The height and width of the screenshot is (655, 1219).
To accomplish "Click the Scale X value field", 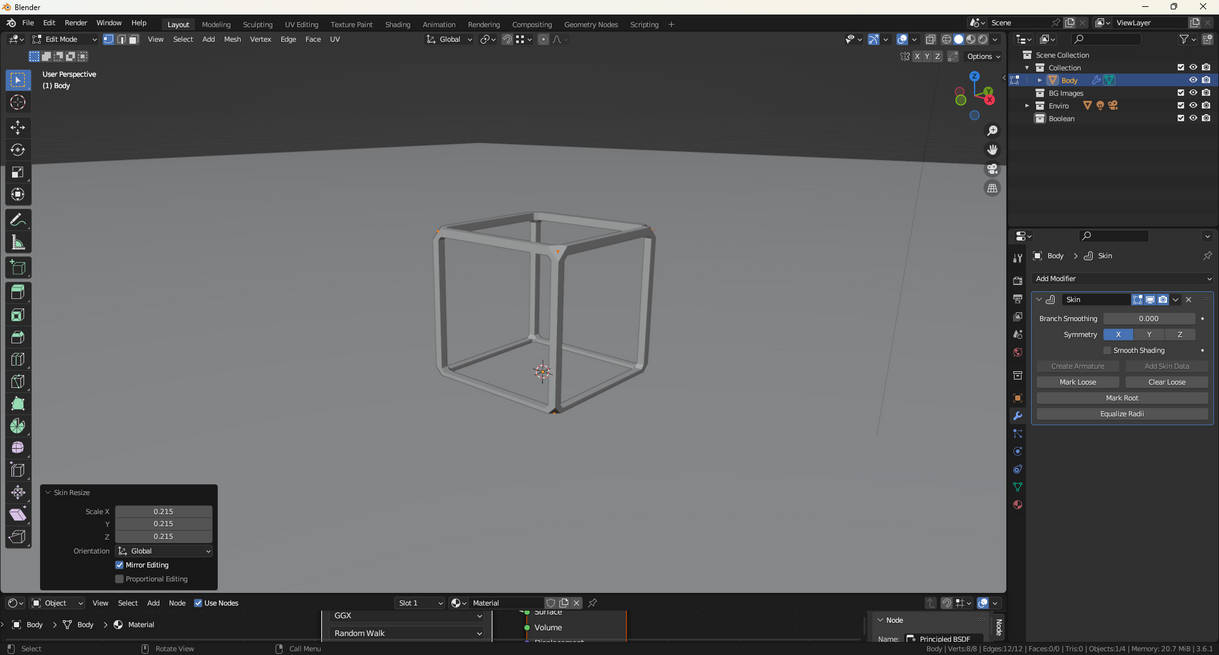I will [163, 512].
